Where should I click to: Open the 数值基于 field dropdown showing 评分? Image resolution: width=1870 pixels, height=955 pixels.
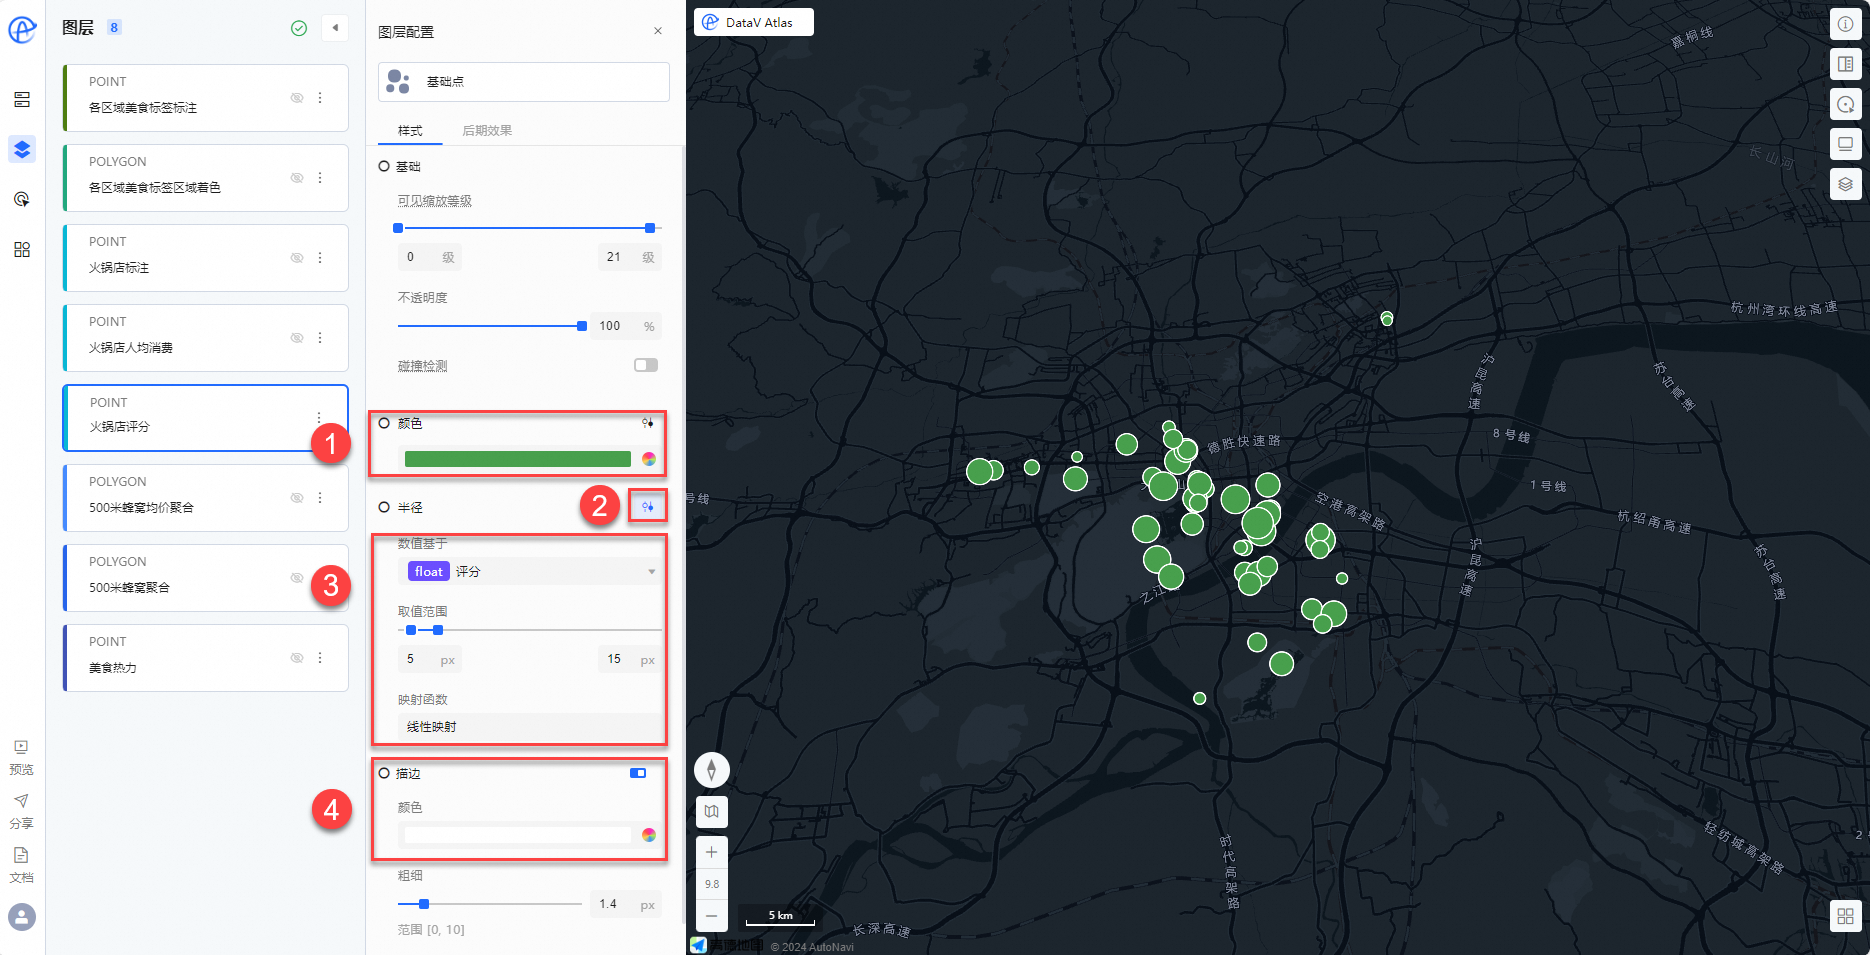point(530,572)
